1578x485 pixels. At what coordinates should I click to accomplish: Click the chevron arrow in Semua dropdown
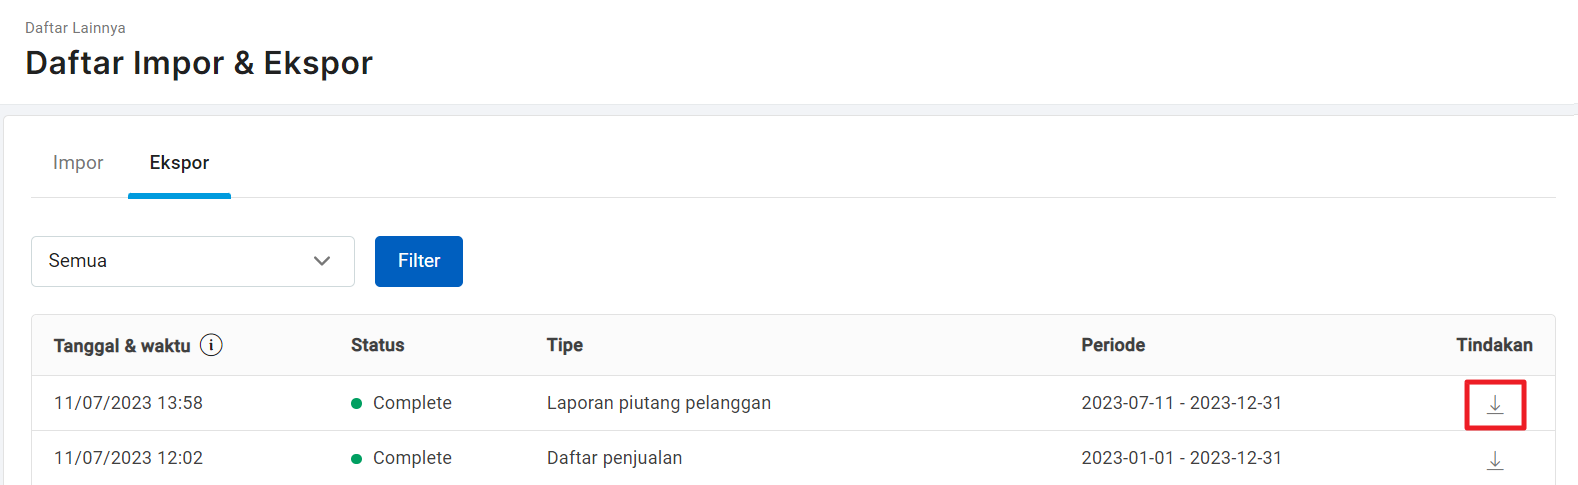coord(322,261)
